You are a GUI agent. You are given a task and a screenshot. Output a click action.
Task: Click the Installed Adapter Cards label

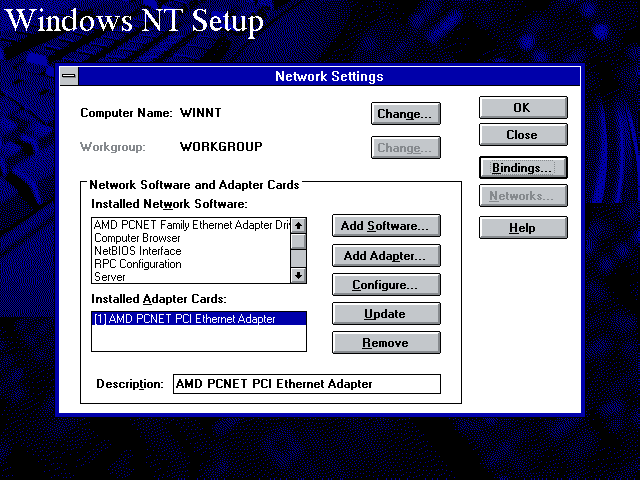tap(159, 299)
